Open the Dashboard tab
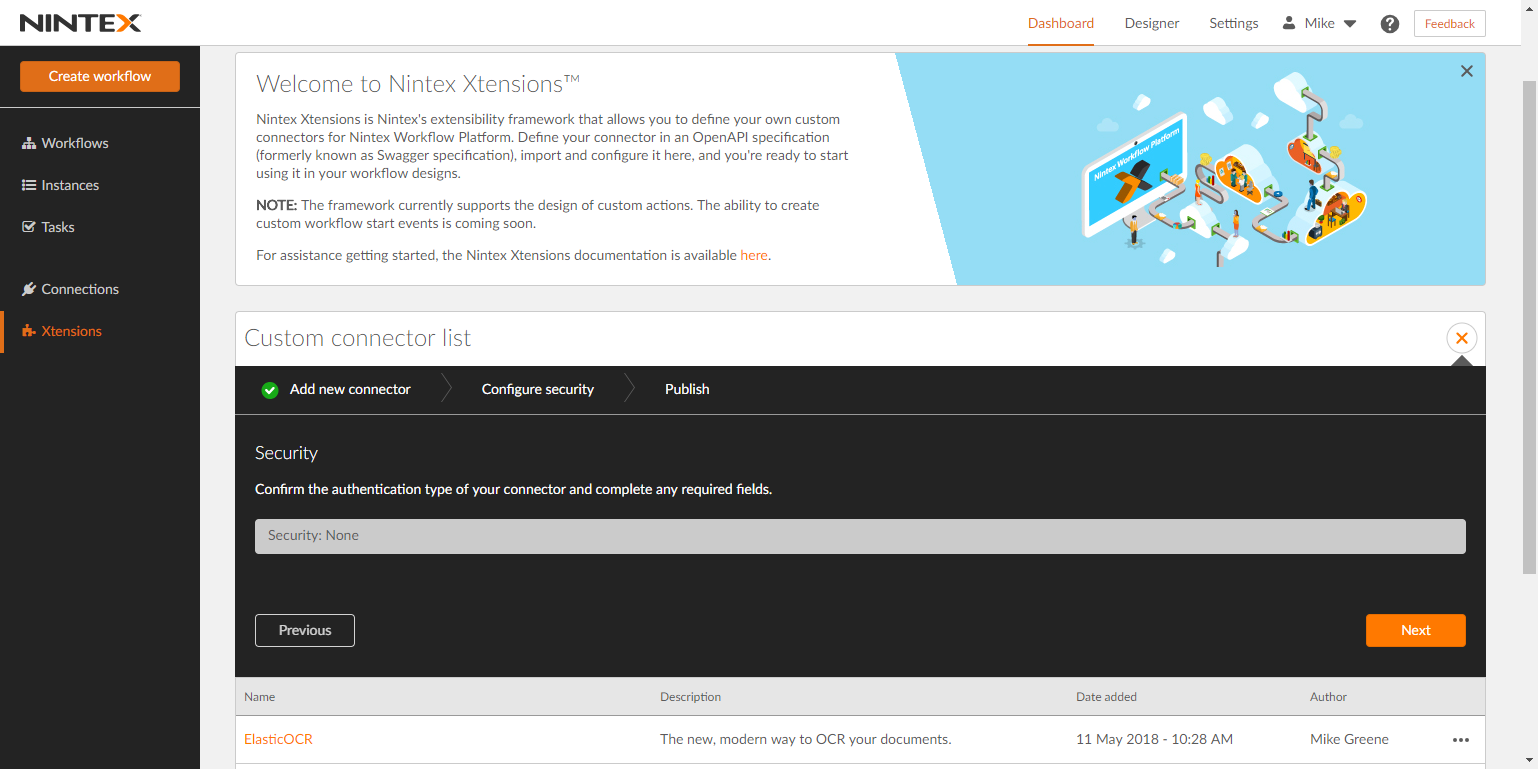 (x=1061, y=23)
